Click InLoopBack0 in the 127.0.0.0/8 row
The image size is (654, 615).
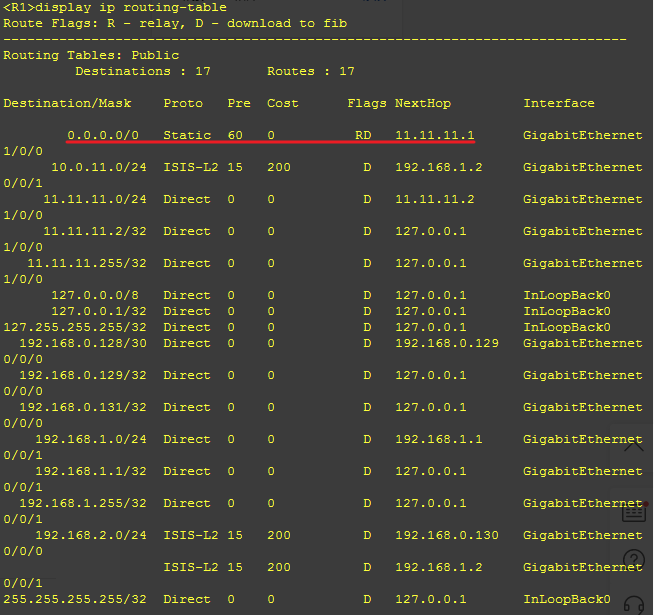click(x=567, y=295)
